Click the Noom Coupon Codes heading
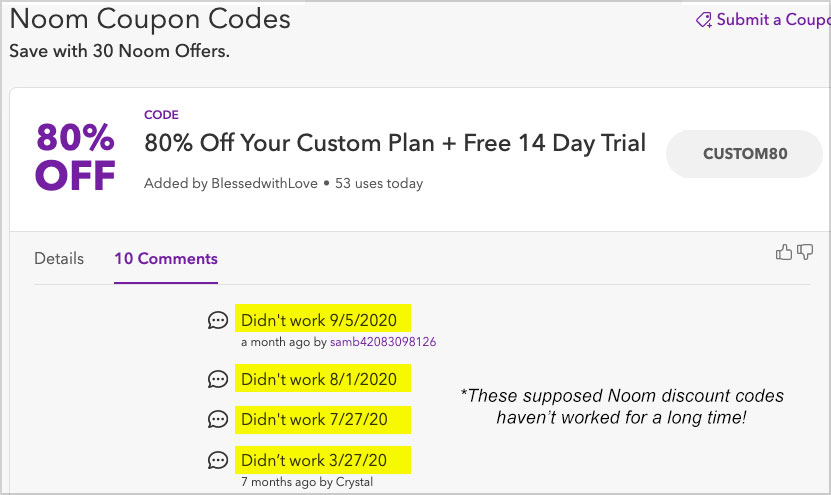 150,19
